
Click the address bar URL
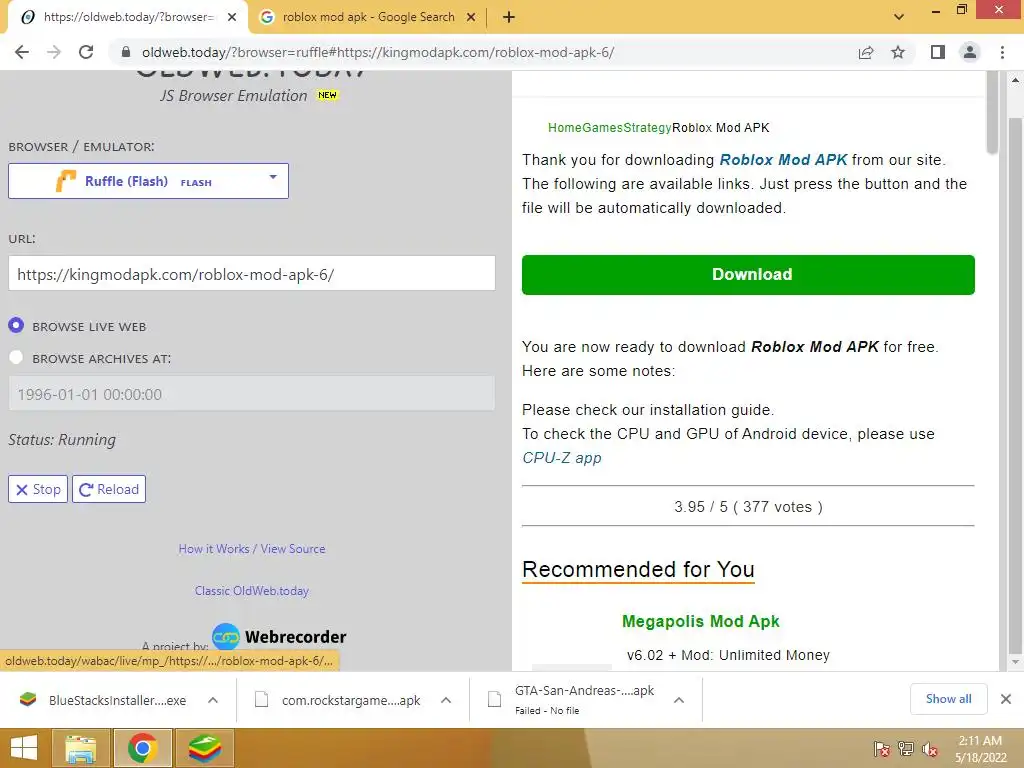point(377,52)
